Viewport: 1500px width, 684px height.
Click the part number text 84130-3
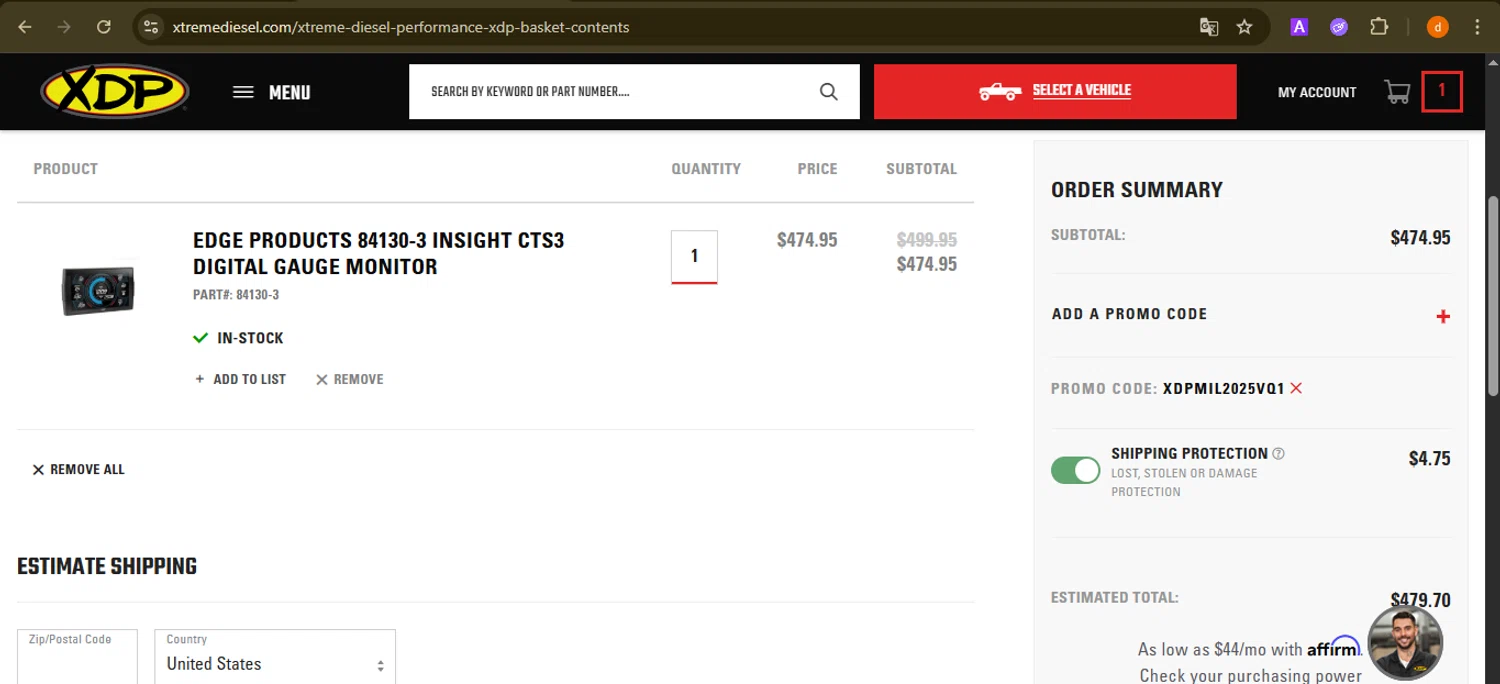click(x=236, y=295)
